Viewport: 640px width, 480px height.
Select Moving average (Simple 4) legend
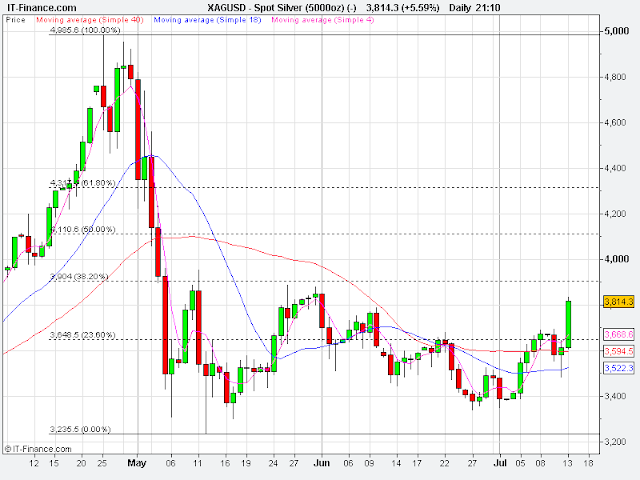[x=322, y=20]
